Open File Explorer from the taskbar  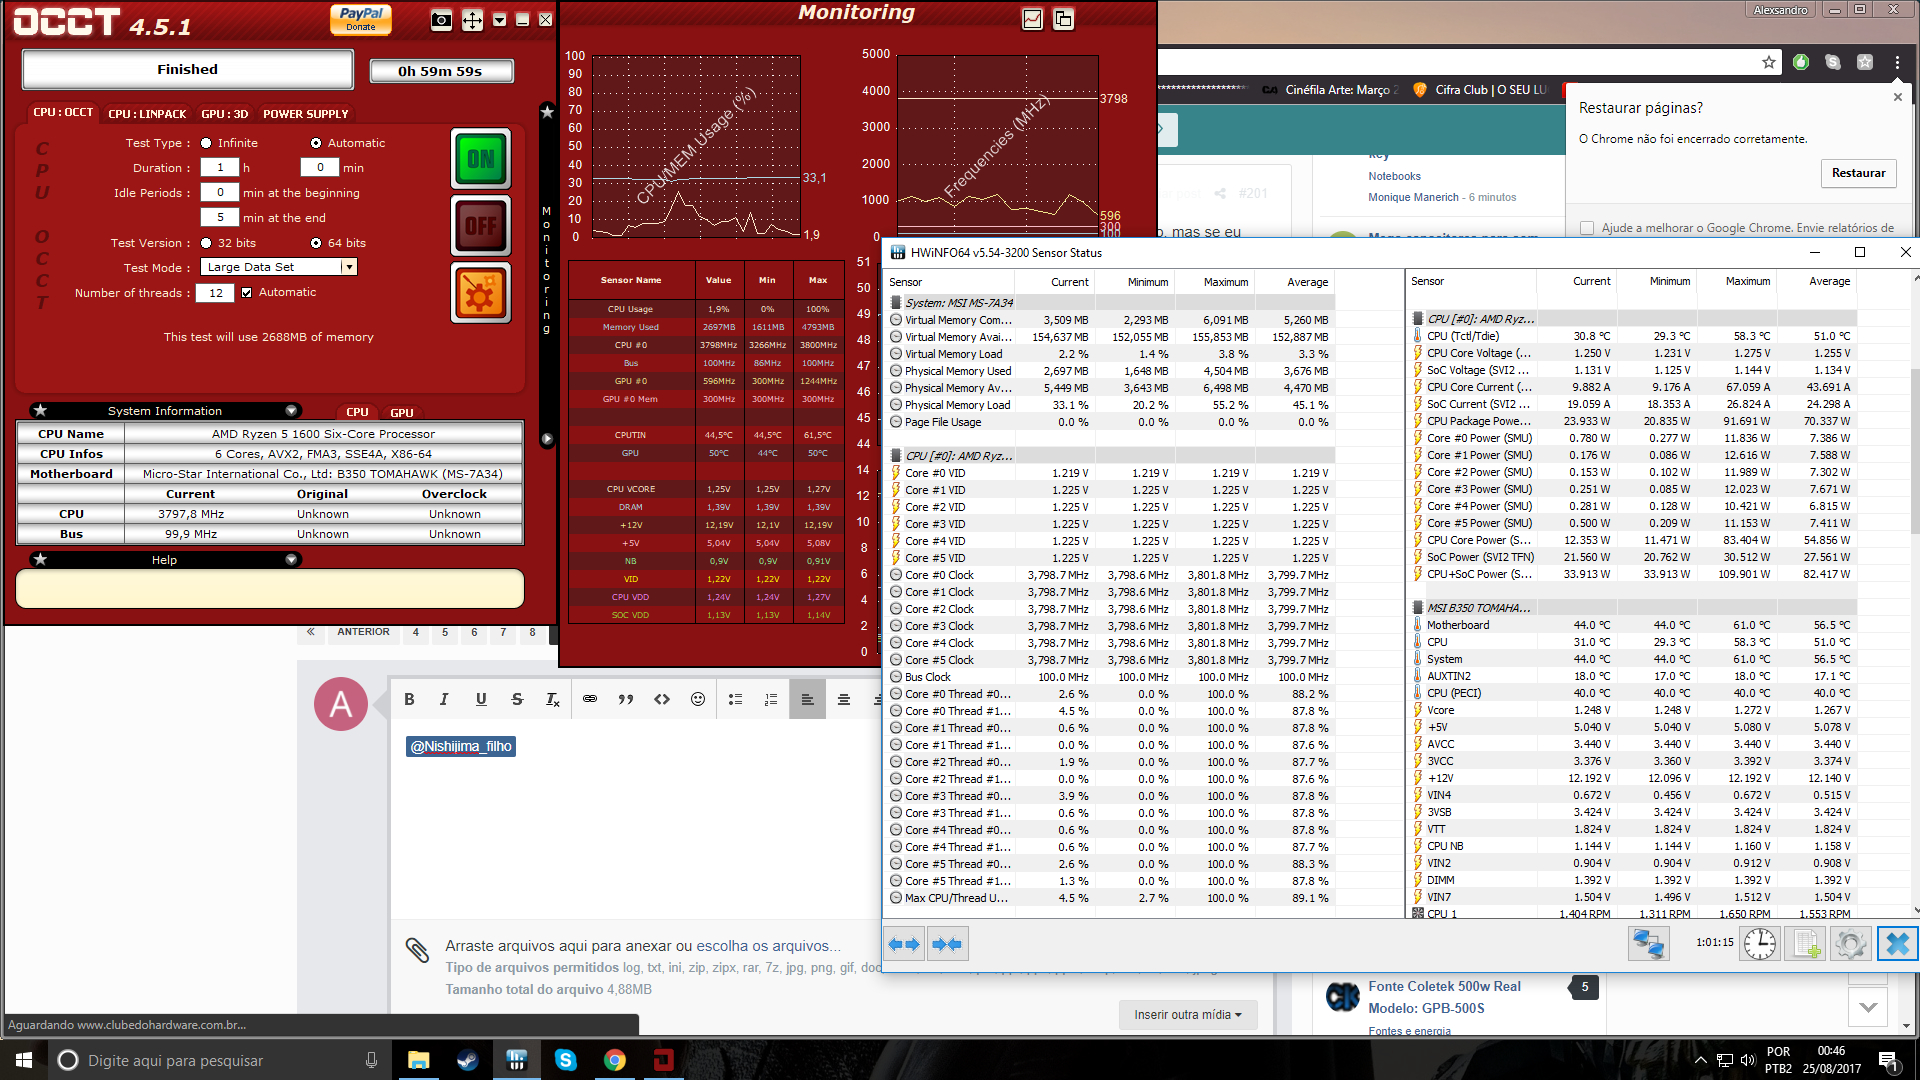pos(418,1060)
